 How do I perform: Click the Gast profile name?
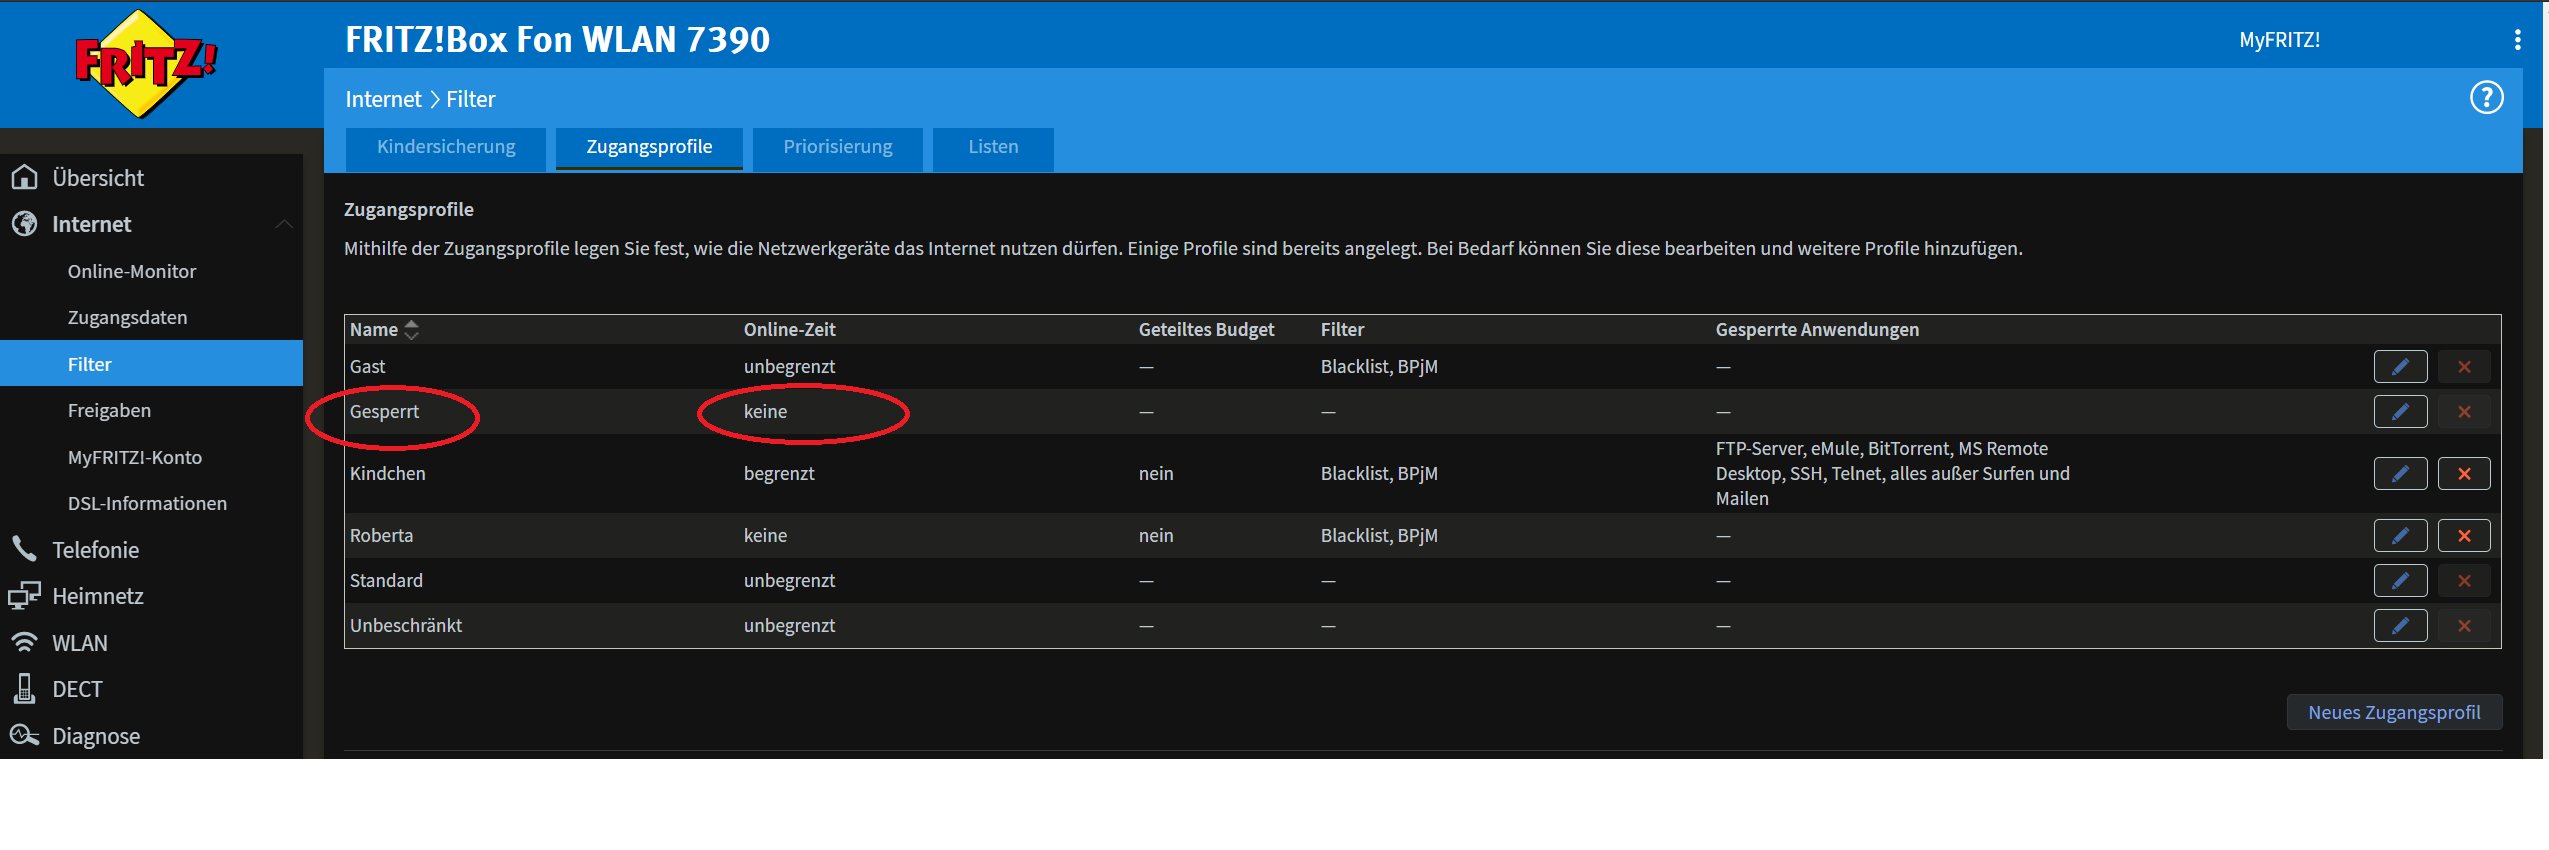pyautogui.click(x=367, y=367)
